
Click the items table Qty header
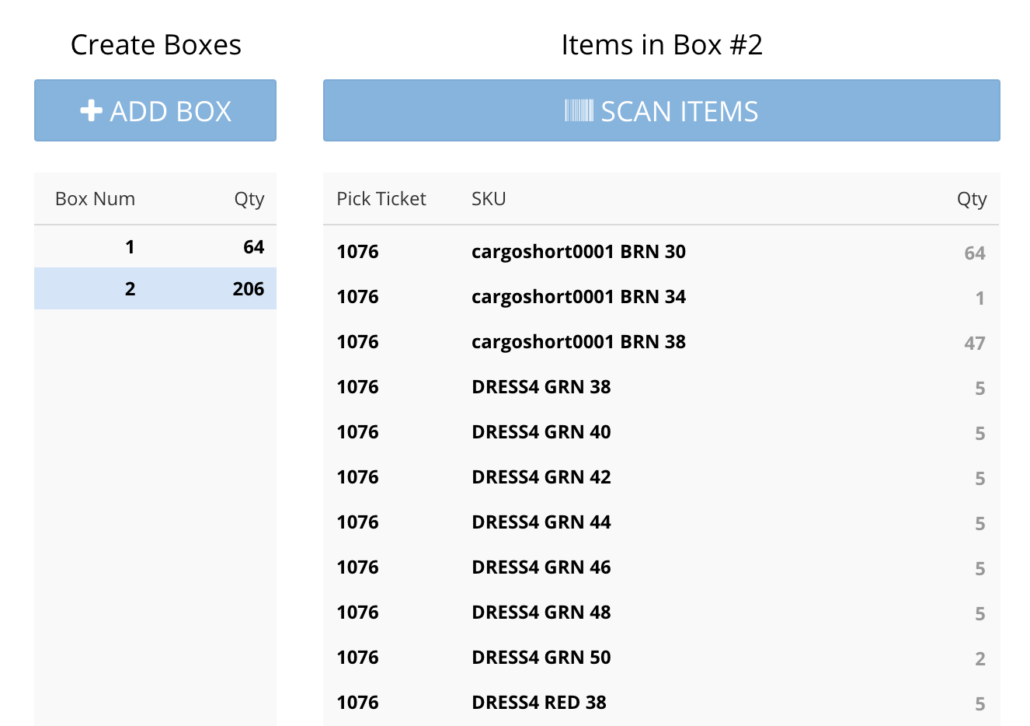click(x=971, y=199)
